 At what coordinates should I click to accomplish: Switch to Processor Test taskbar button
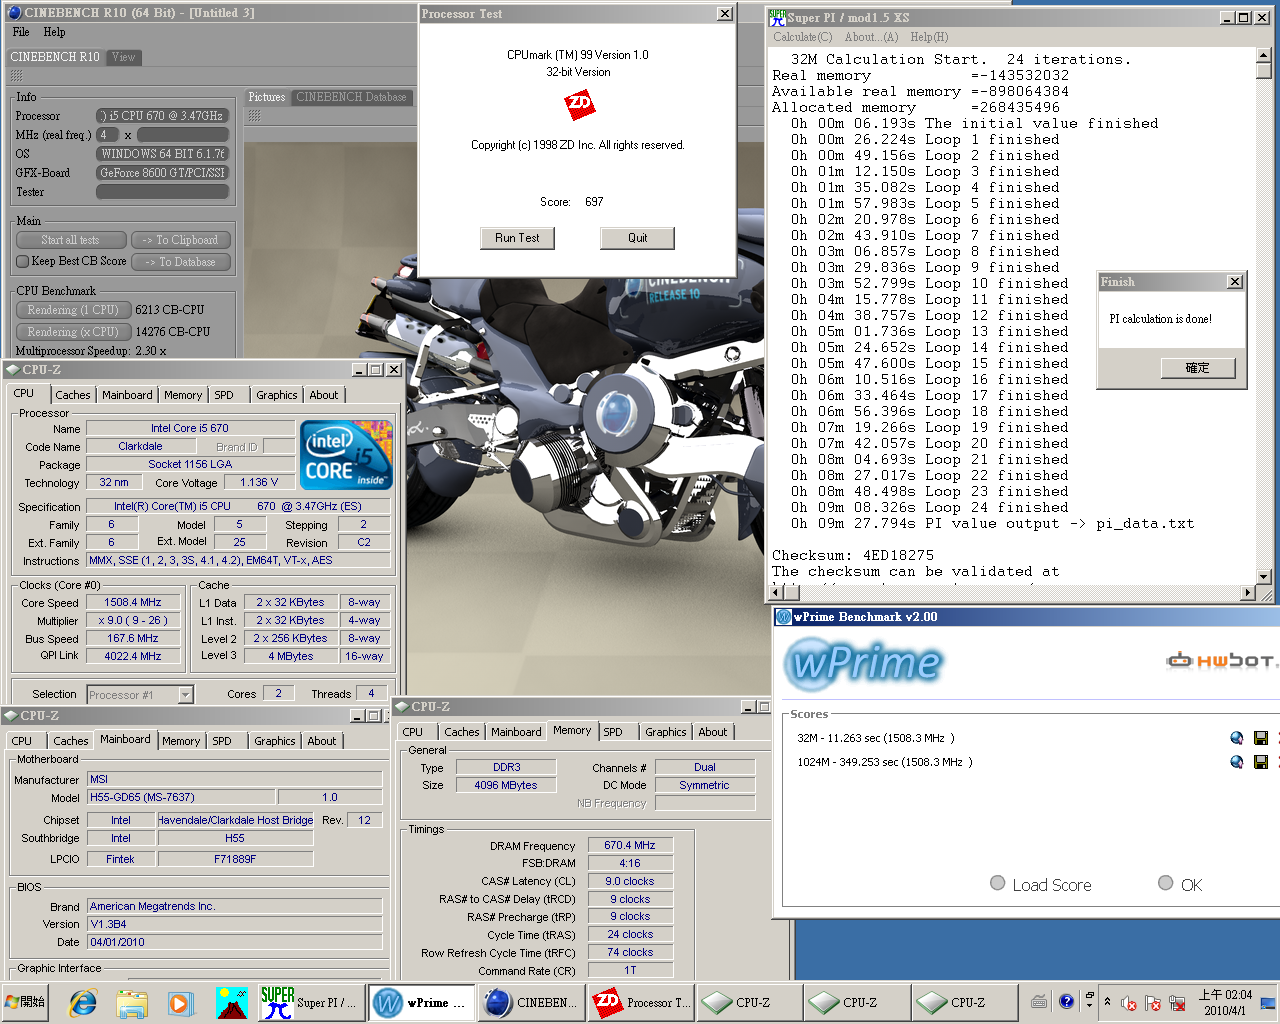point(640,1002)
